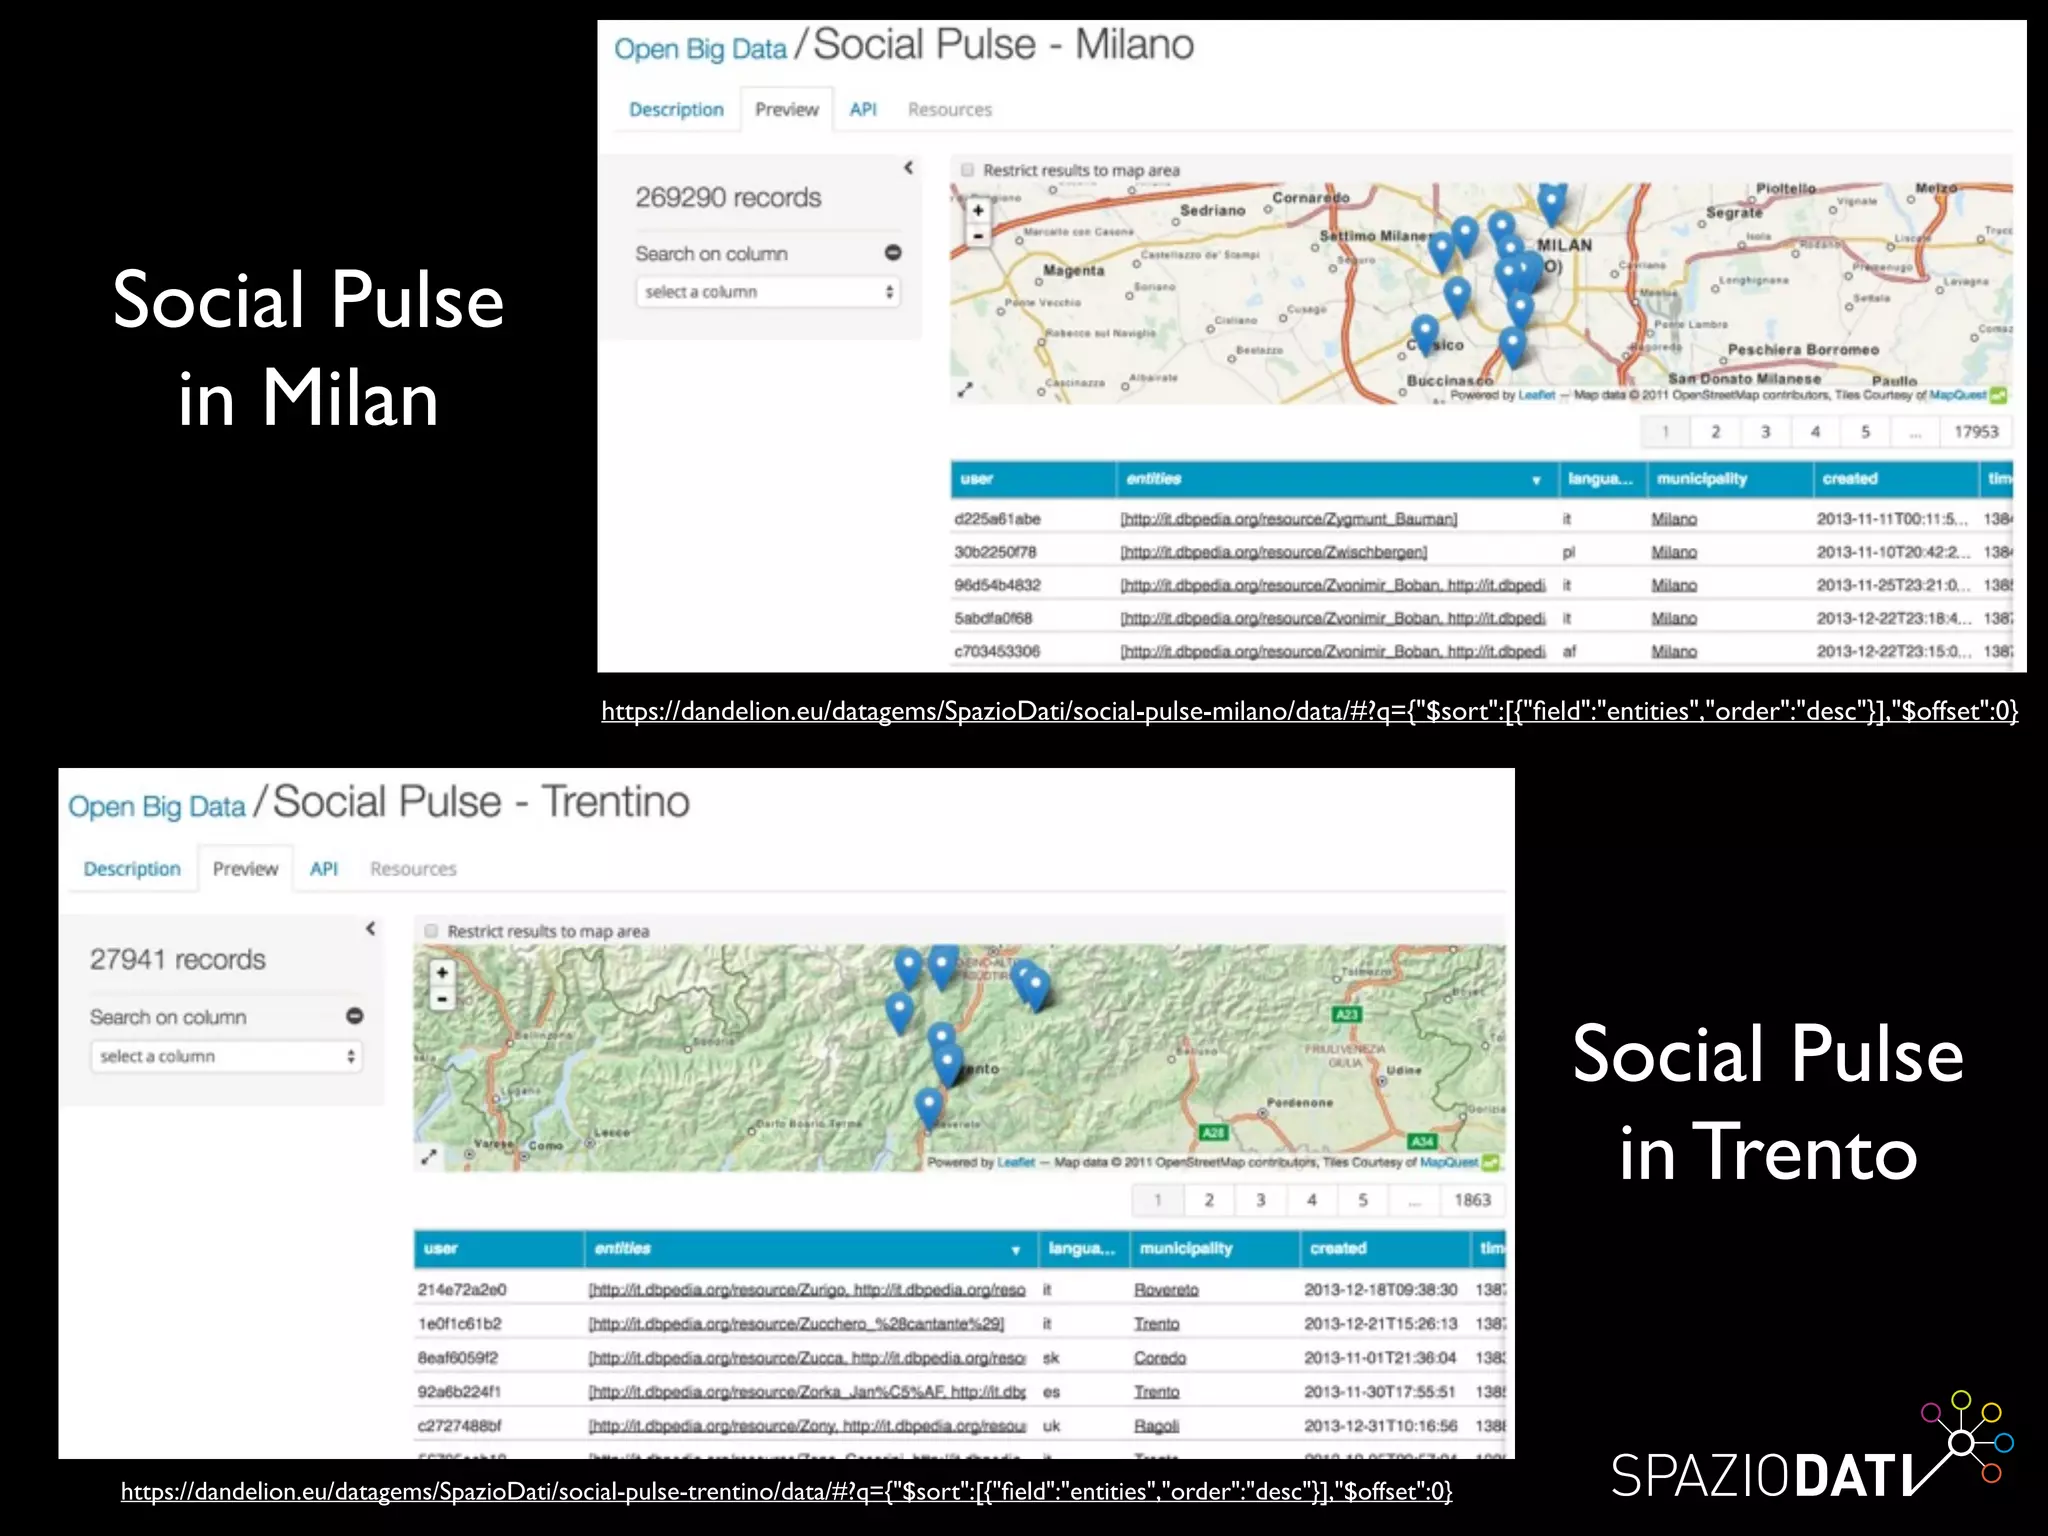Toggle 'Restrict results to map area' for Trentino
Image resolution: width=2048 pixels, height=1536 pixels.
tap(431, 931)
